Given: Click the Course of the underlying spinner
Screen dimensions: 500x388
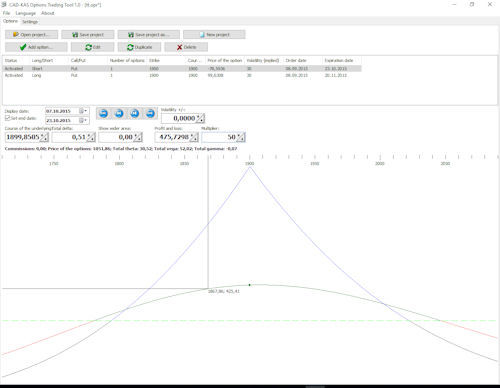Looking at the screenshot, I should click(x=44, y=137).
